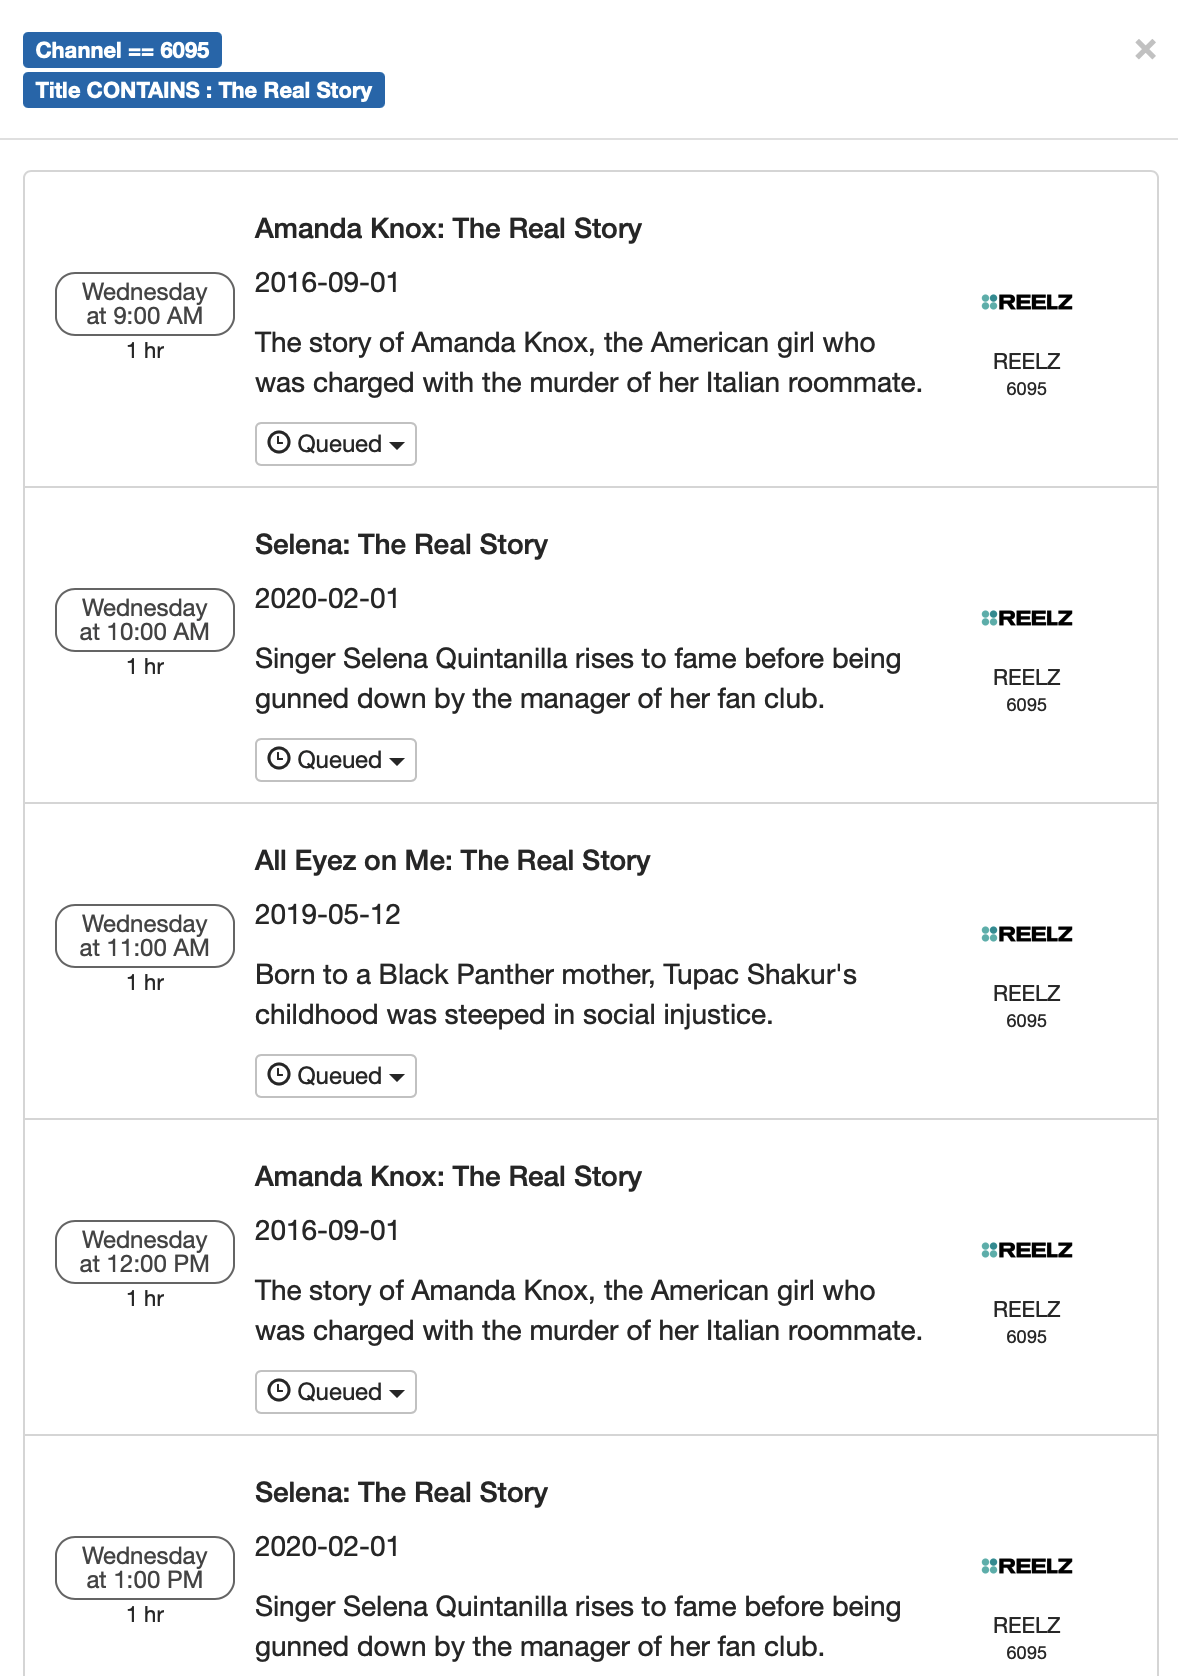The width and height of the screenshot is (1178, 1676).
Task: Open the 9:00 AM Amanda Knox title
Action: 448,229
